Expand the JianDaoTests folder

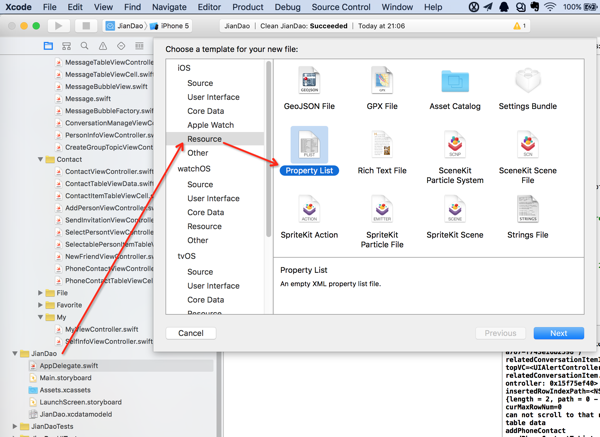[15, 426]
